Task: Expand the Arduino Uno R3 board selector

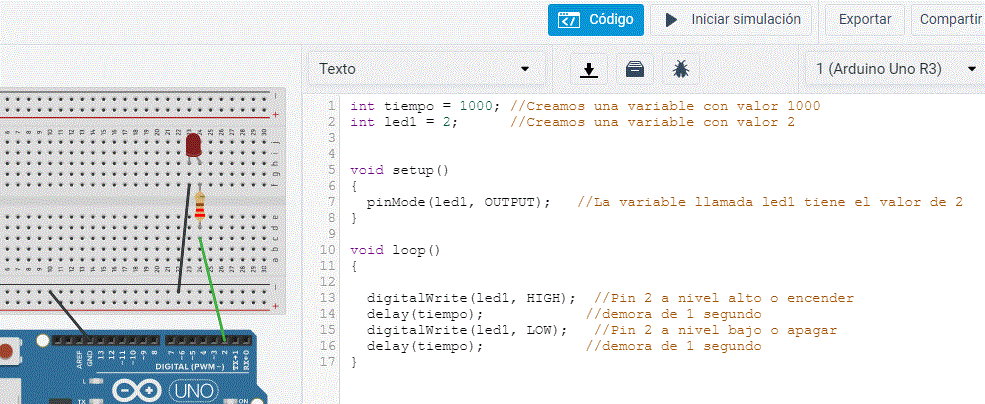Action: 895,69
